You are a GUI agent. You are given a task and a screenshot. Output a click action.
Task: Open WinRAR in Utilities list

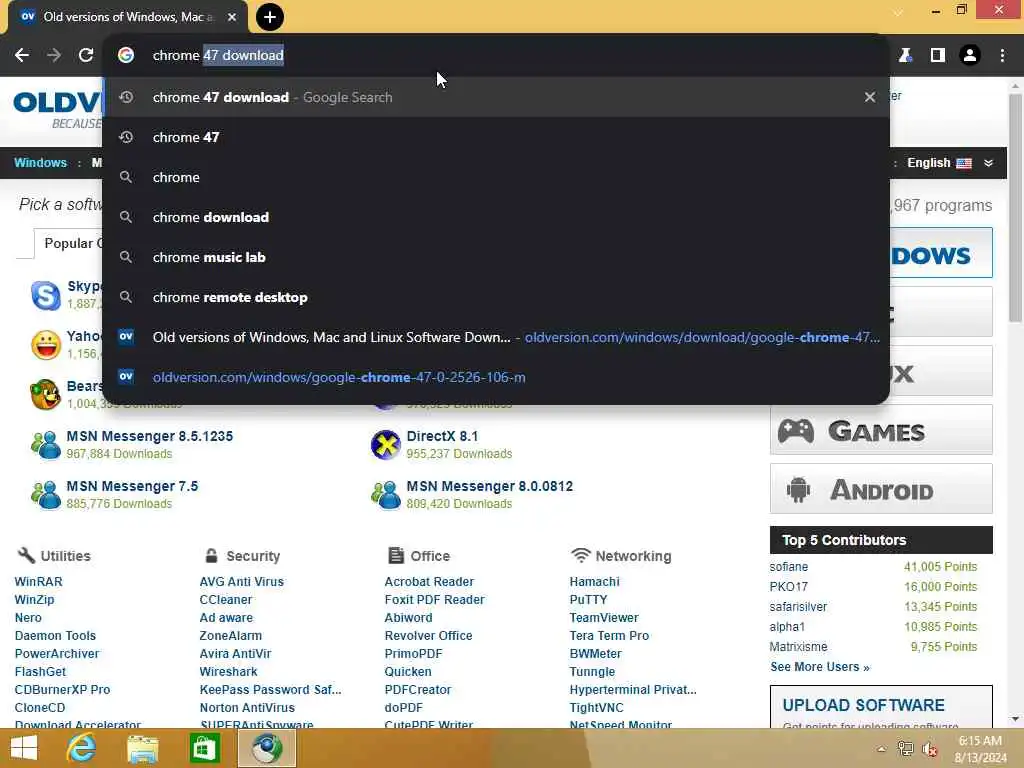[x=39, y=581]
